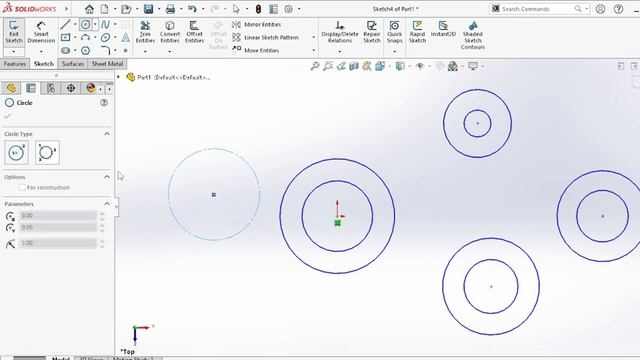640x360 pixels.
Task: Click the Convert Entities tool
Action: click(170, 32)
